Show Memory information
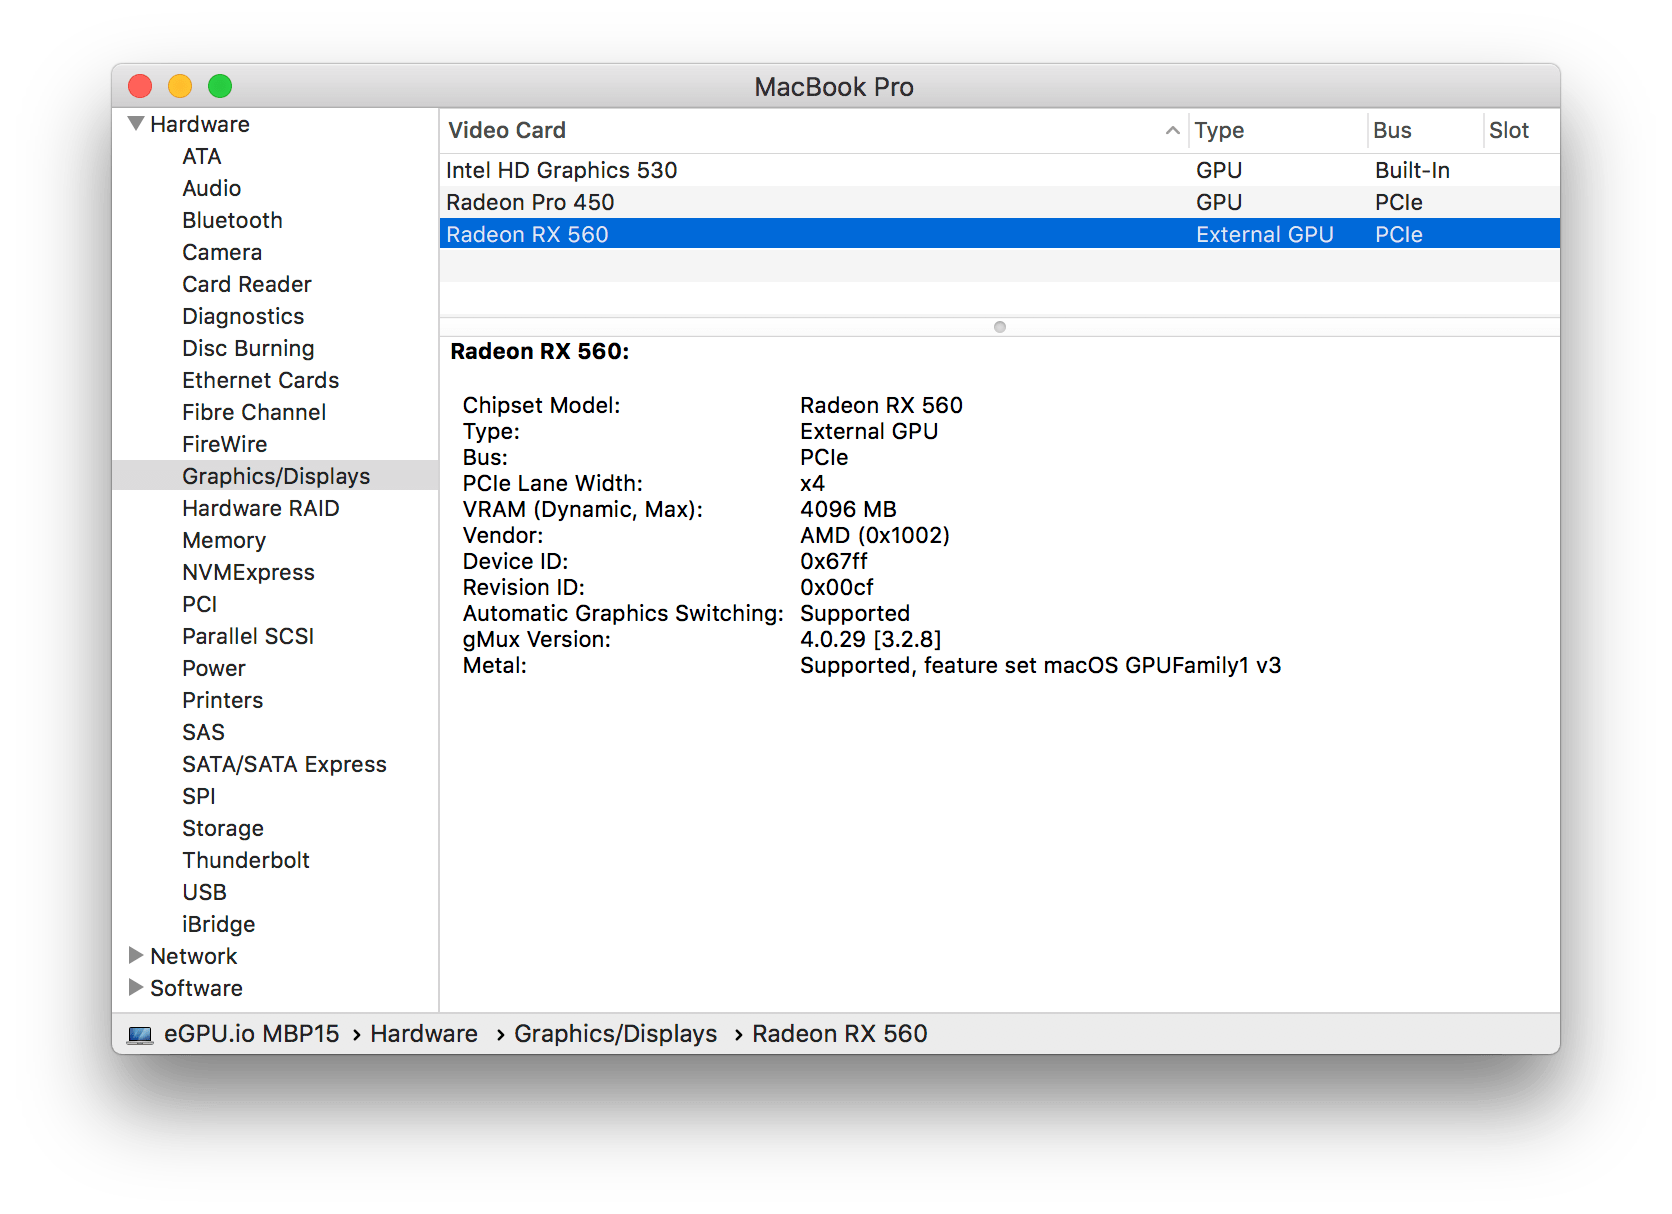The height and width of the screenshot is (1214, 1672). click(x=224, y=540)
